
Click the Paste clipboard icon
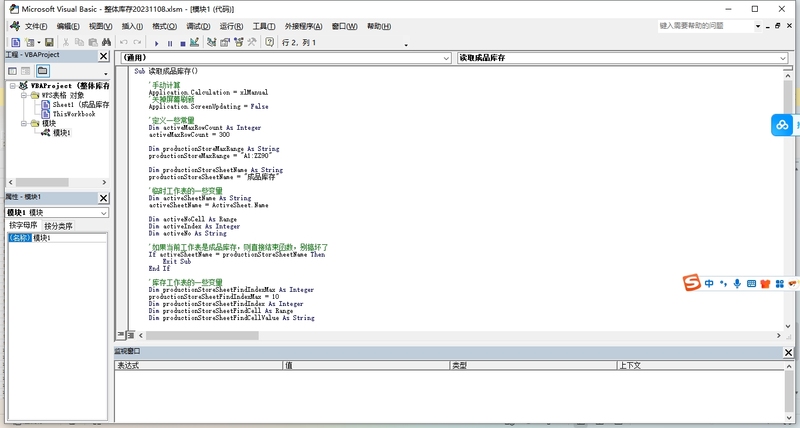pos(92,42)
